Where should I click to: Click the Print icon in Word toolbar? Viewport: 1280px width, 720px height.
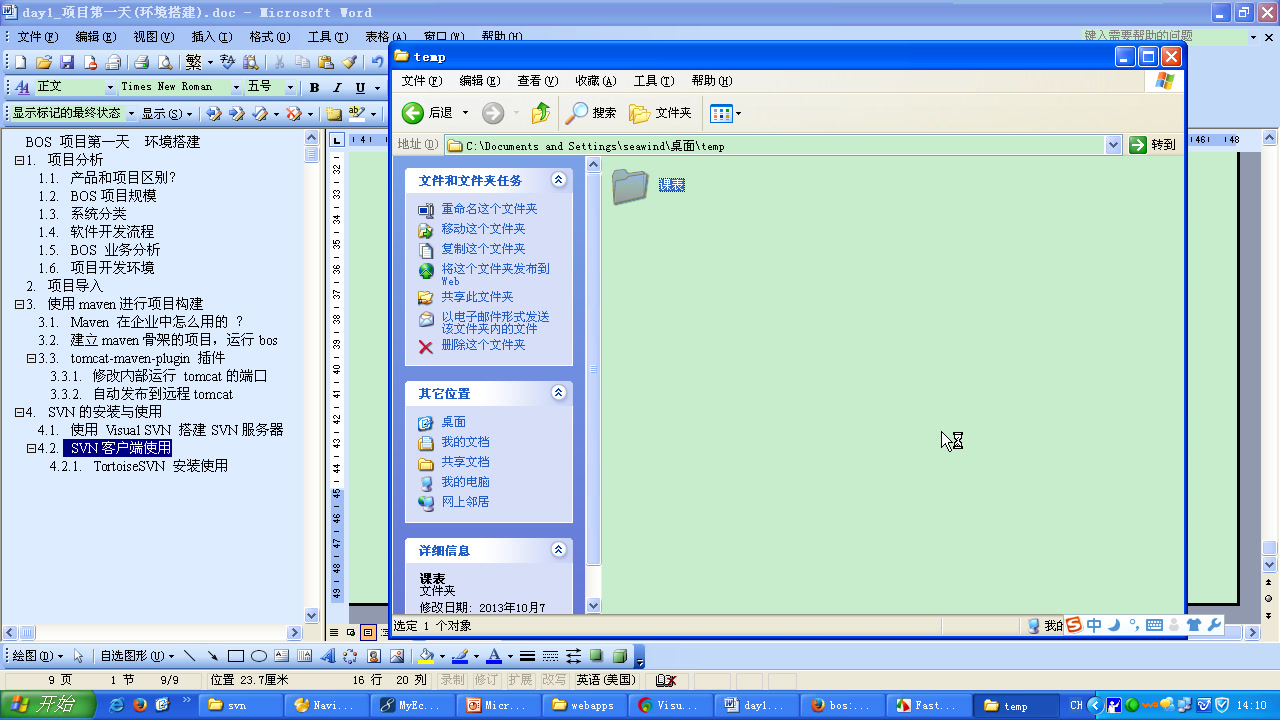point(142,62)
